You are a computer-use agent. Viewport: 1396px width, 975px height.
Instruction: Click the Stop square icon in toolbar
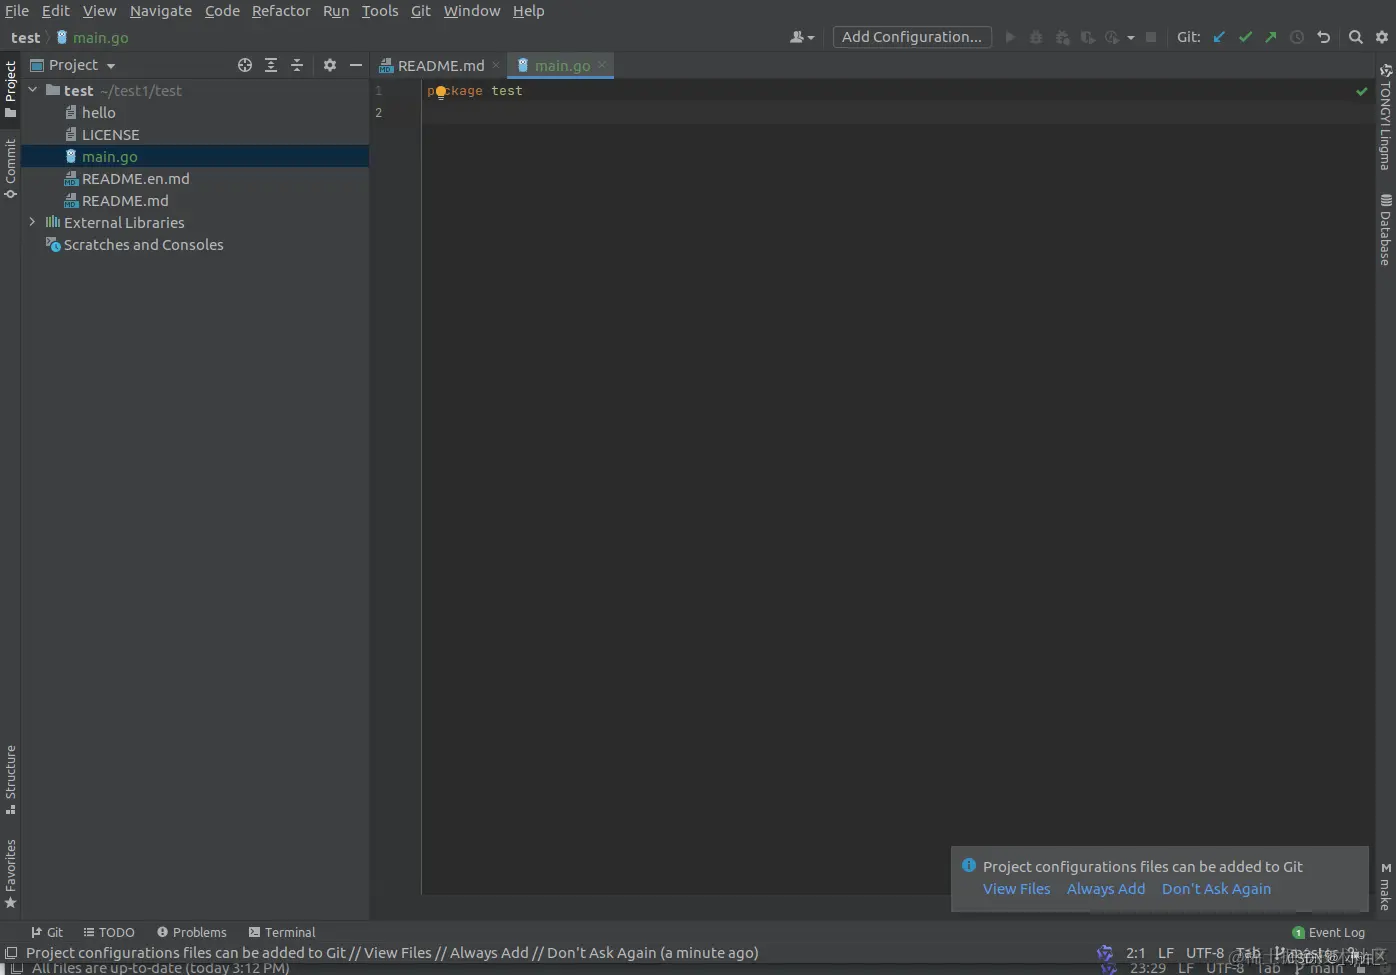pyautogui.click(x=1151, y=37)
